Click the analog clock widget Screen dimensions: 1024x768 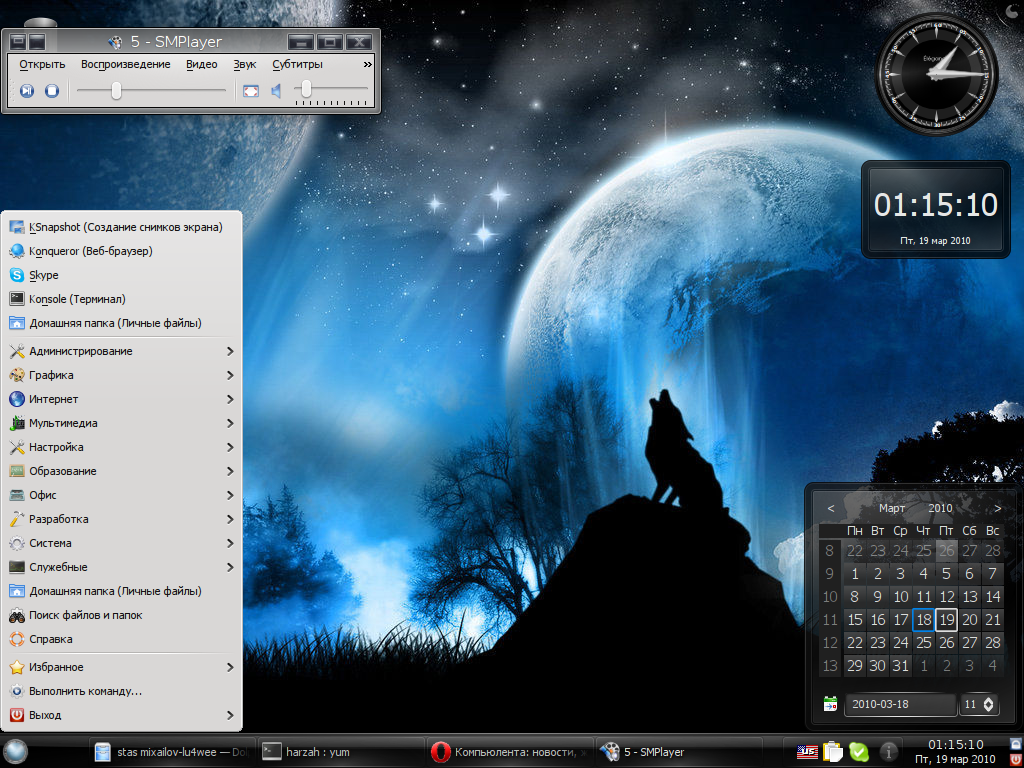(936, 74)
